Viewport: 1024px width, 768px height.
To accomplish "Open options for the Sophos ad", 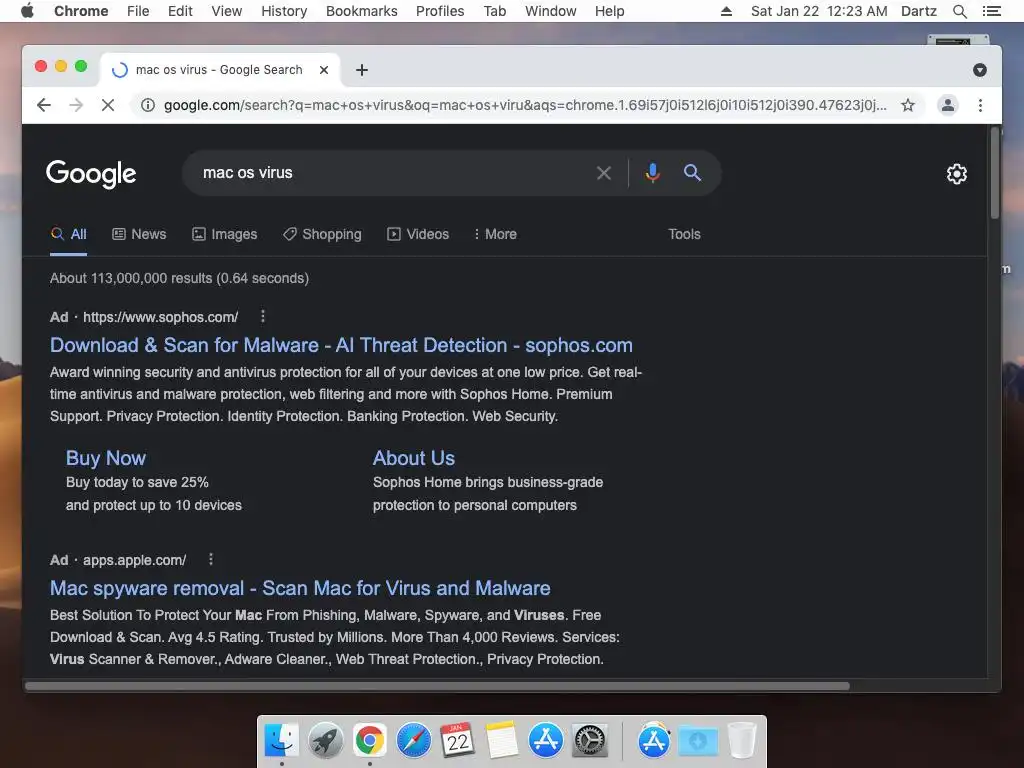I will (x=263, y=317).
